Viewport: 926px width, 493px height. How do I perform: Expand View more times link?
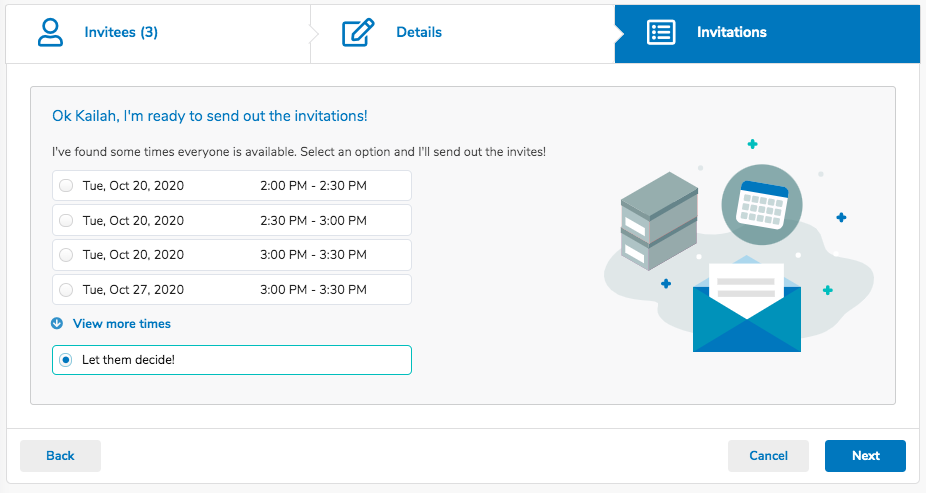point(122,324)
